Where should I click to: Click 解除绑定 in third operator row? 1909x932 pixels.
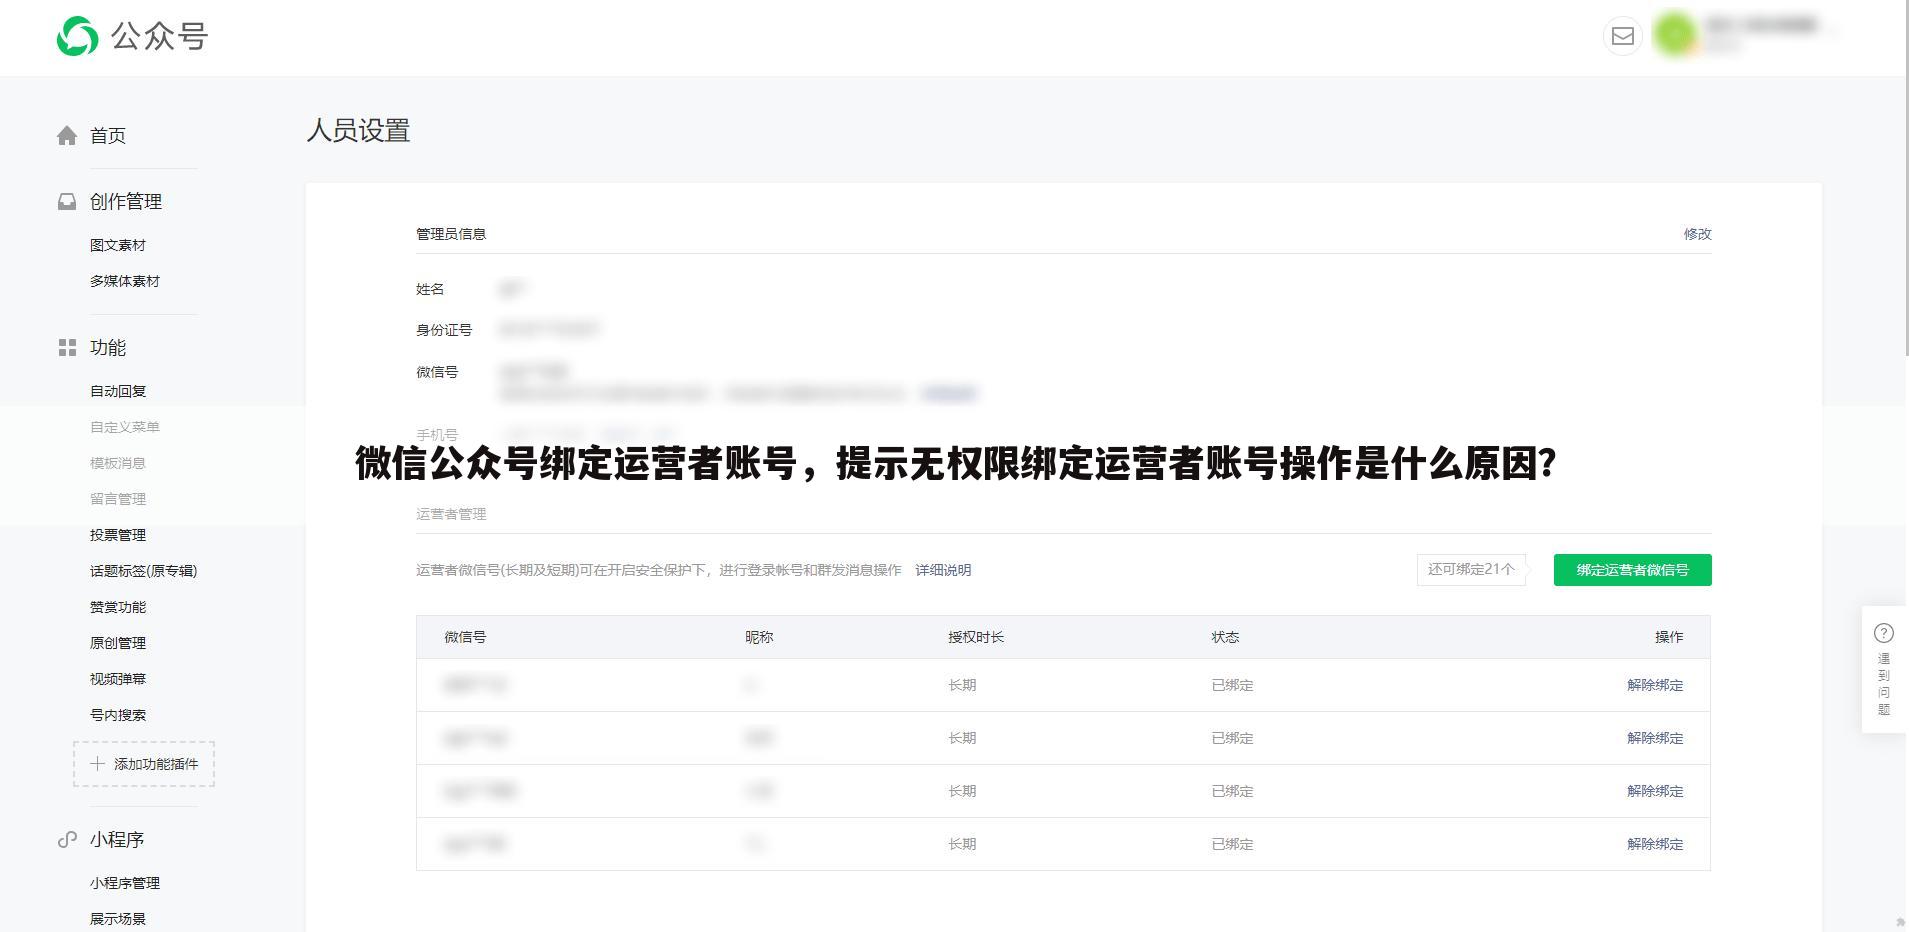tap(1655, 791)
